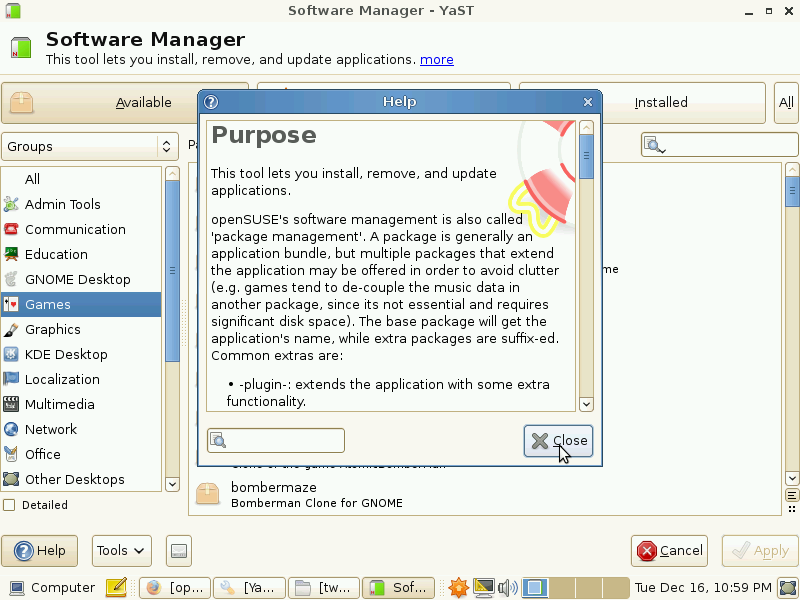Click the question mark icon in Help titlebar
The width and height of the screenshot is (800, 600).
[x=211, y=102]
